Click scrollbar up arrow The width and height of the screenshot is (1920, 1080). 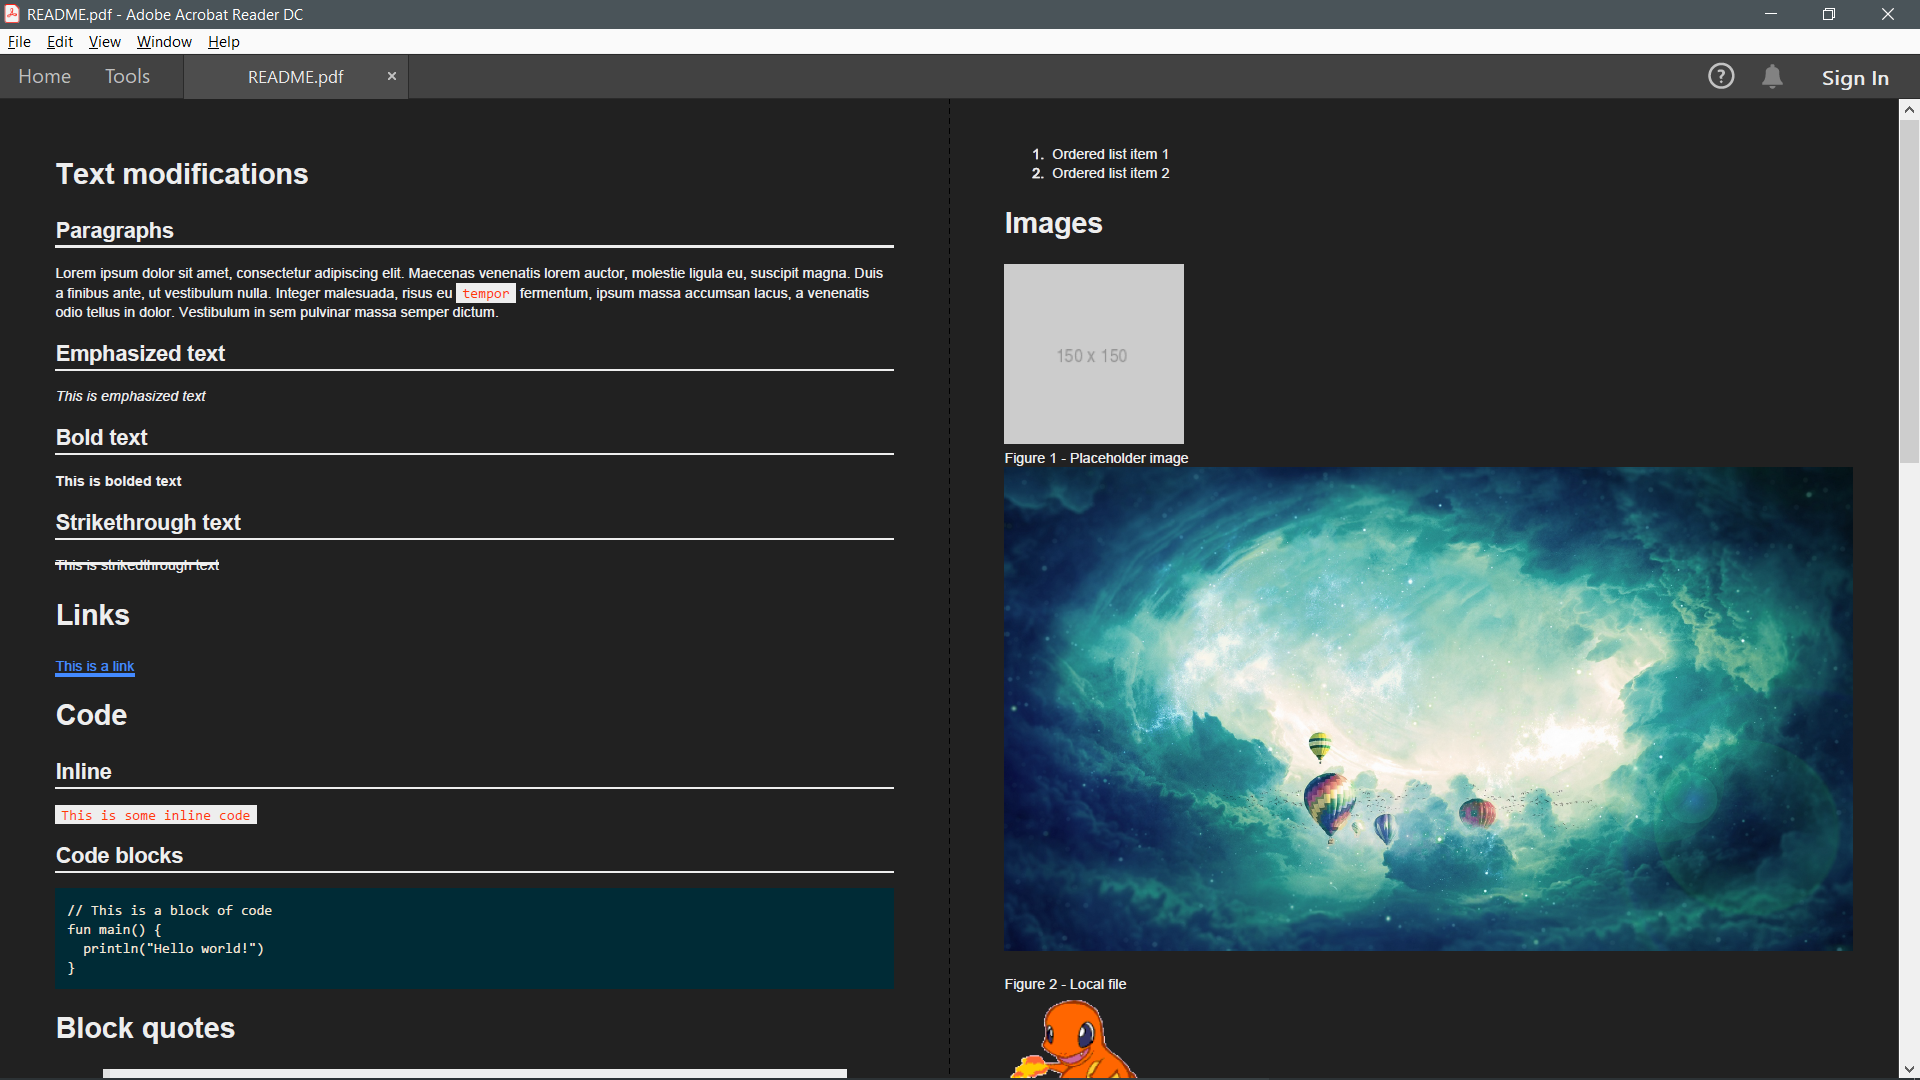(x=1909, y=110)
